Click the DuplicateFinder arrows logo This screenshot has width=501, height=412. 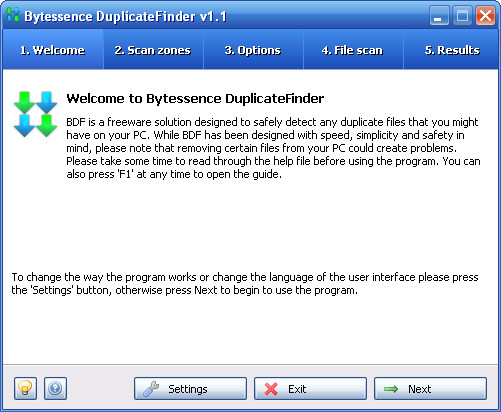pos(35,114)
